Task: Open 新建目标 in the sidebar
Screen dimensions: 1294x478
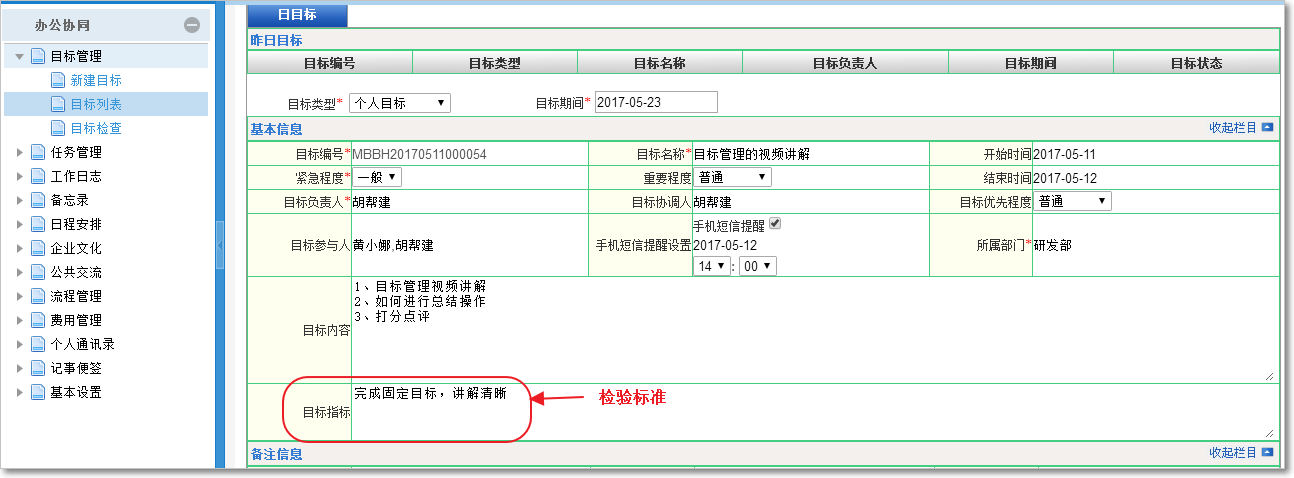Action: click(x=96, y=80)
